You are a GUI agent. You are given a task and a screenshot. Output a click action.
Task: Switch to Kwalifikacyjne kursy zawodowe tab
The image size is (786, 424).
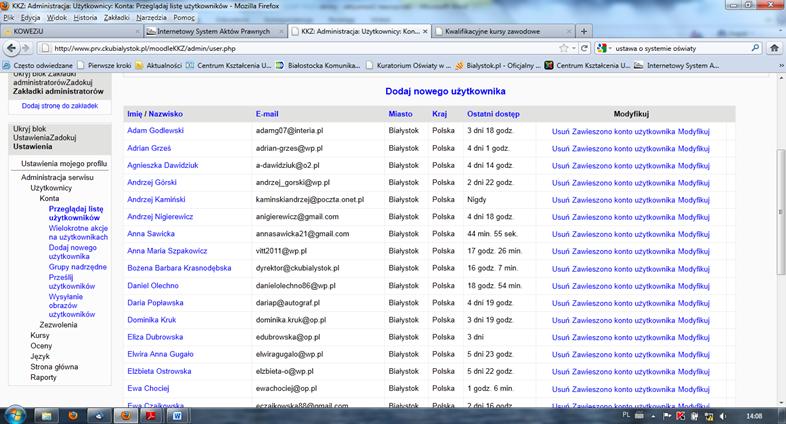click(x=503, y=31)
